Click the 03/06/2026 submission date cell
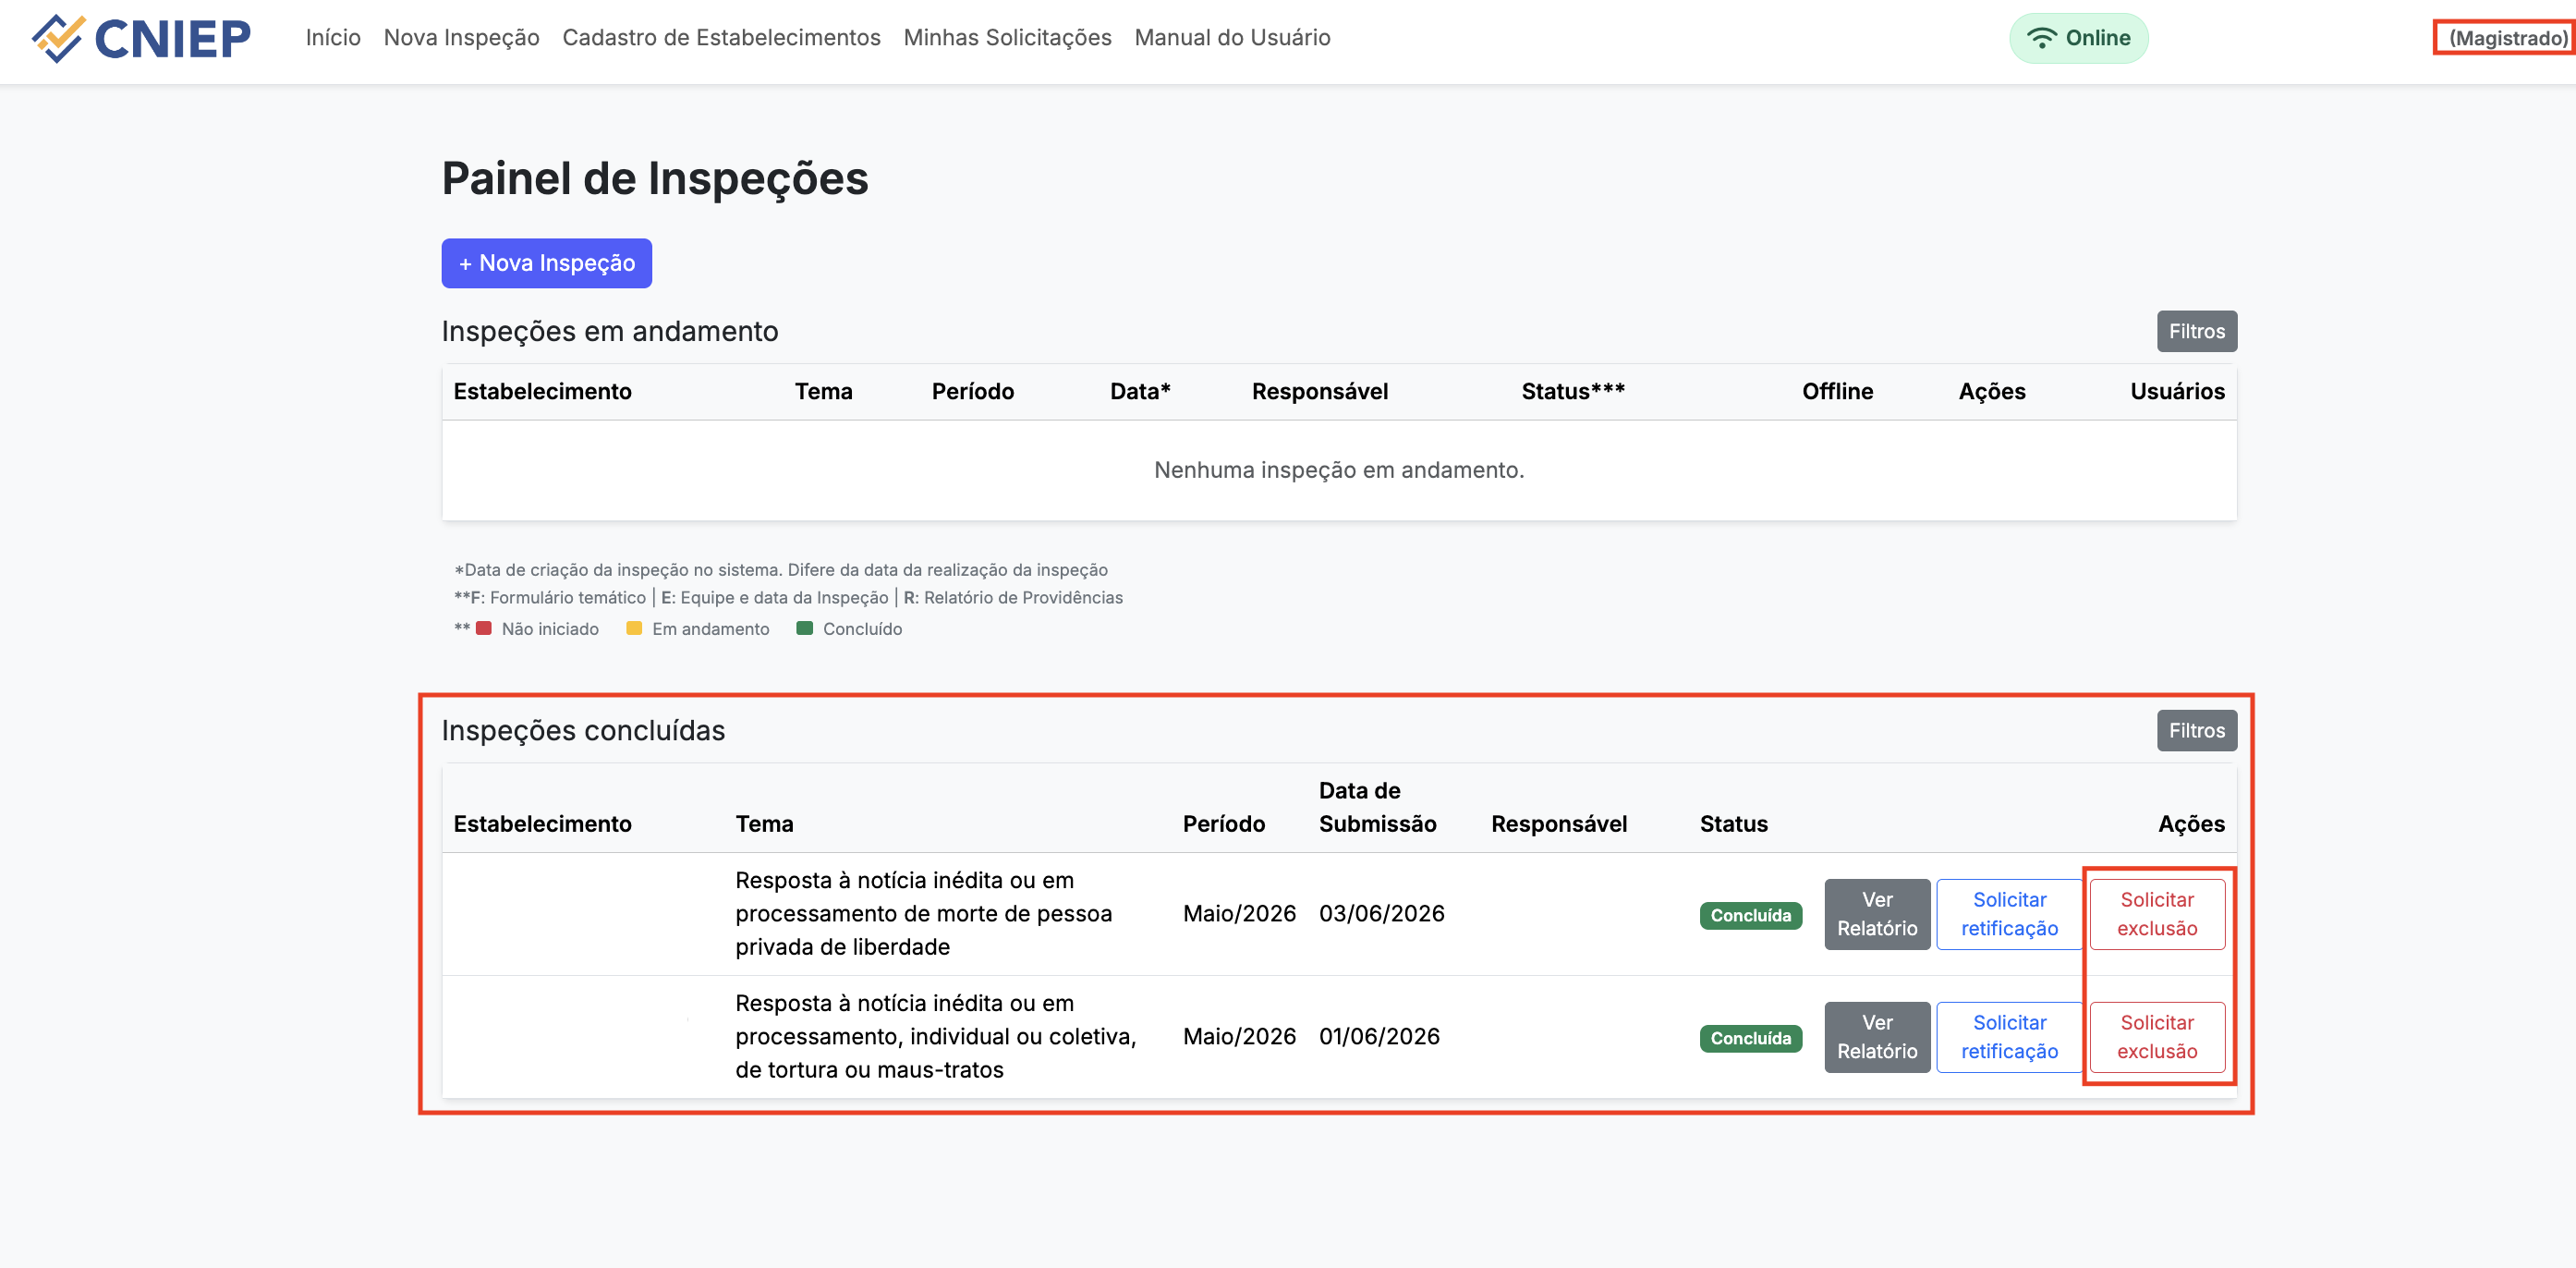Viewport: 2576px width, 1268px height. click(x=1381, y=913)
